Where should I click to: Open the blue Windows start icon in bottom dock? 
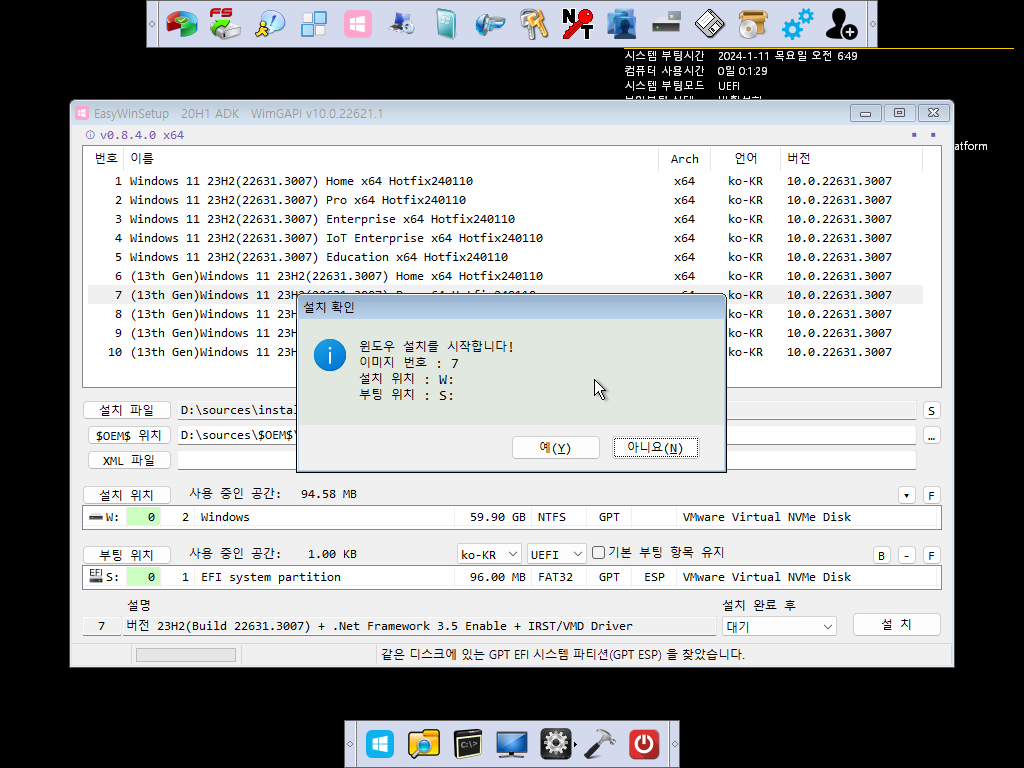pos(380,744)
